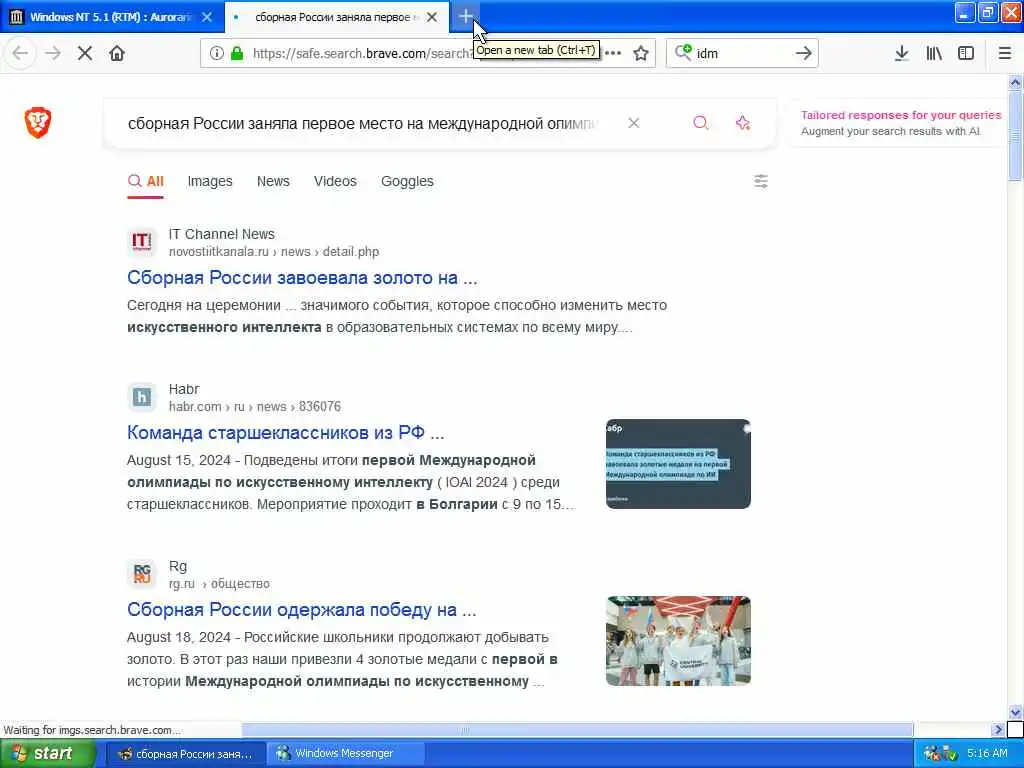Click the rg.ru breadcrumb URL
The width and height of the screenshot is (1024, 768).
[219, 583]
